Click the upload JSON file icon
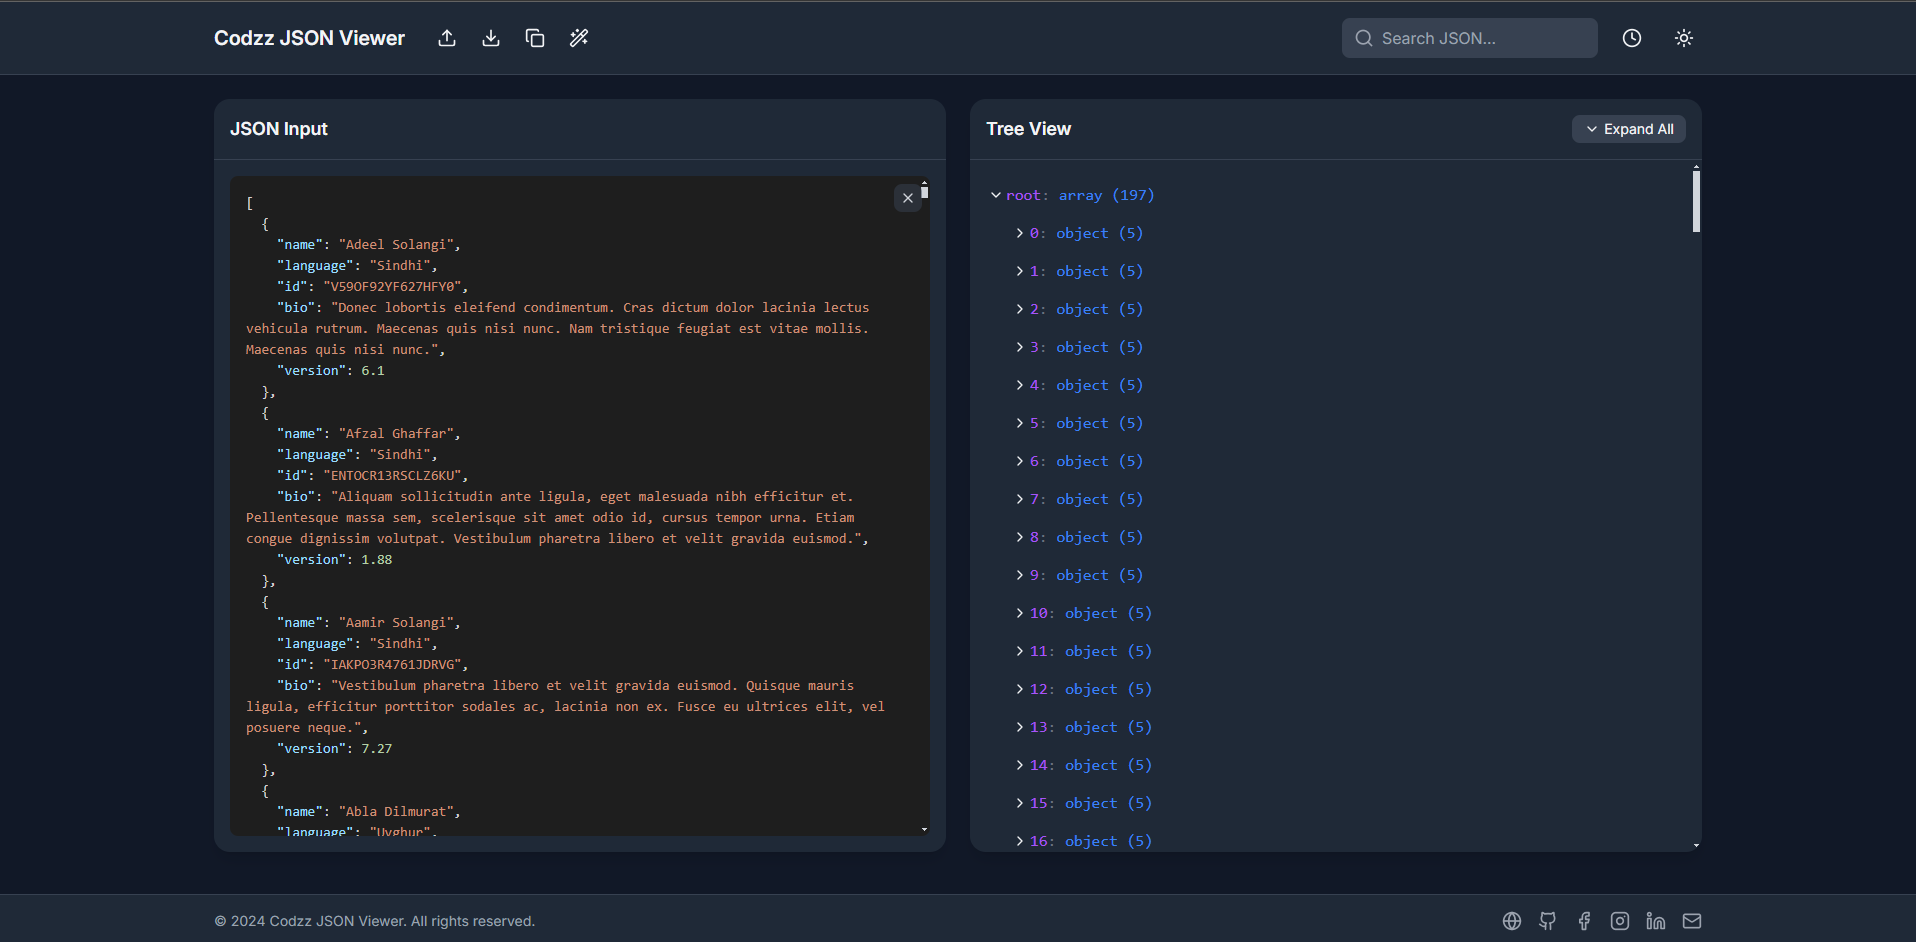This screenshot has height=942, width=1916. pos(447,38)
